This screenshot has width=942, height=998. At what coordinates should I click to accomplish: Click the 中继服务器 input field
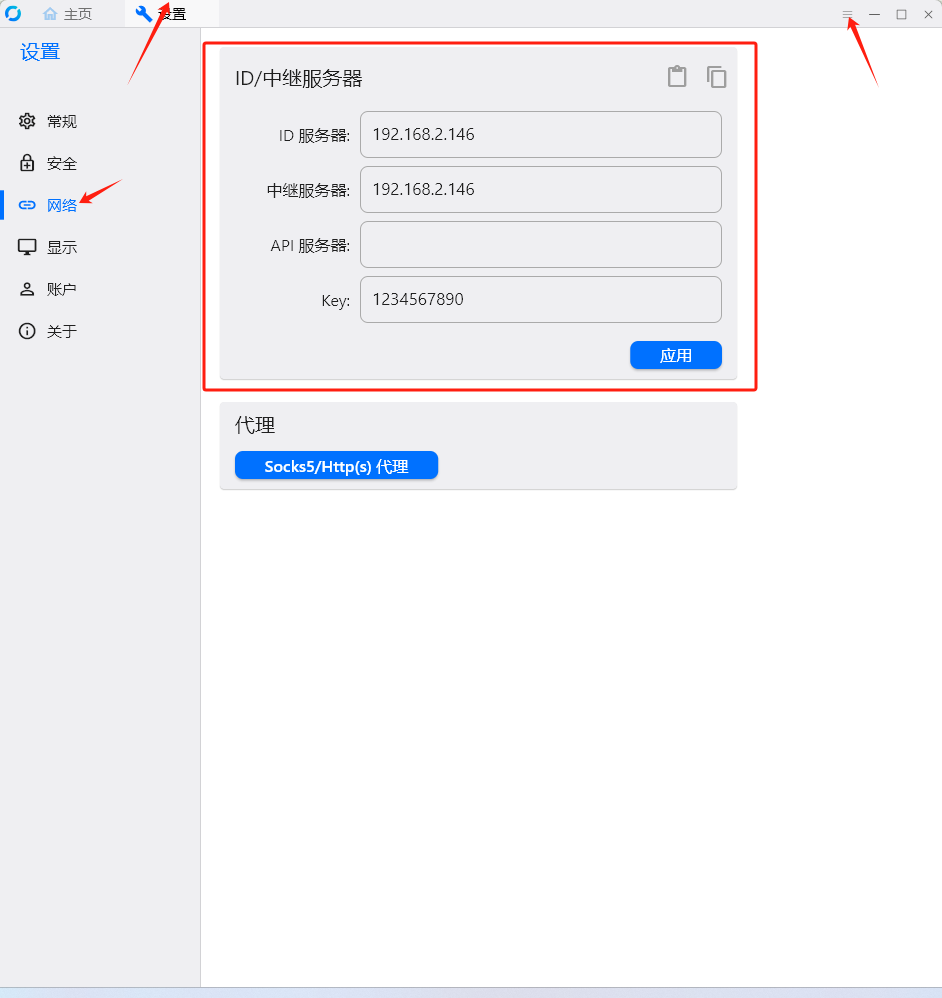click(540, 189)
